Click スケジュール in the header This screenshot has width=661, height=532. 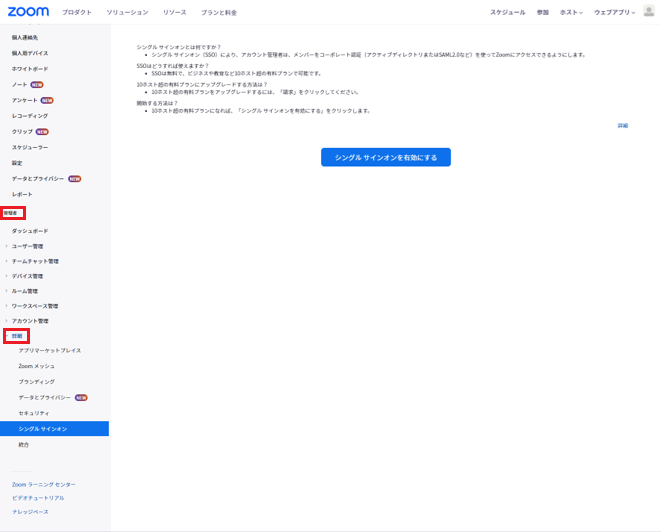(507, 12)
